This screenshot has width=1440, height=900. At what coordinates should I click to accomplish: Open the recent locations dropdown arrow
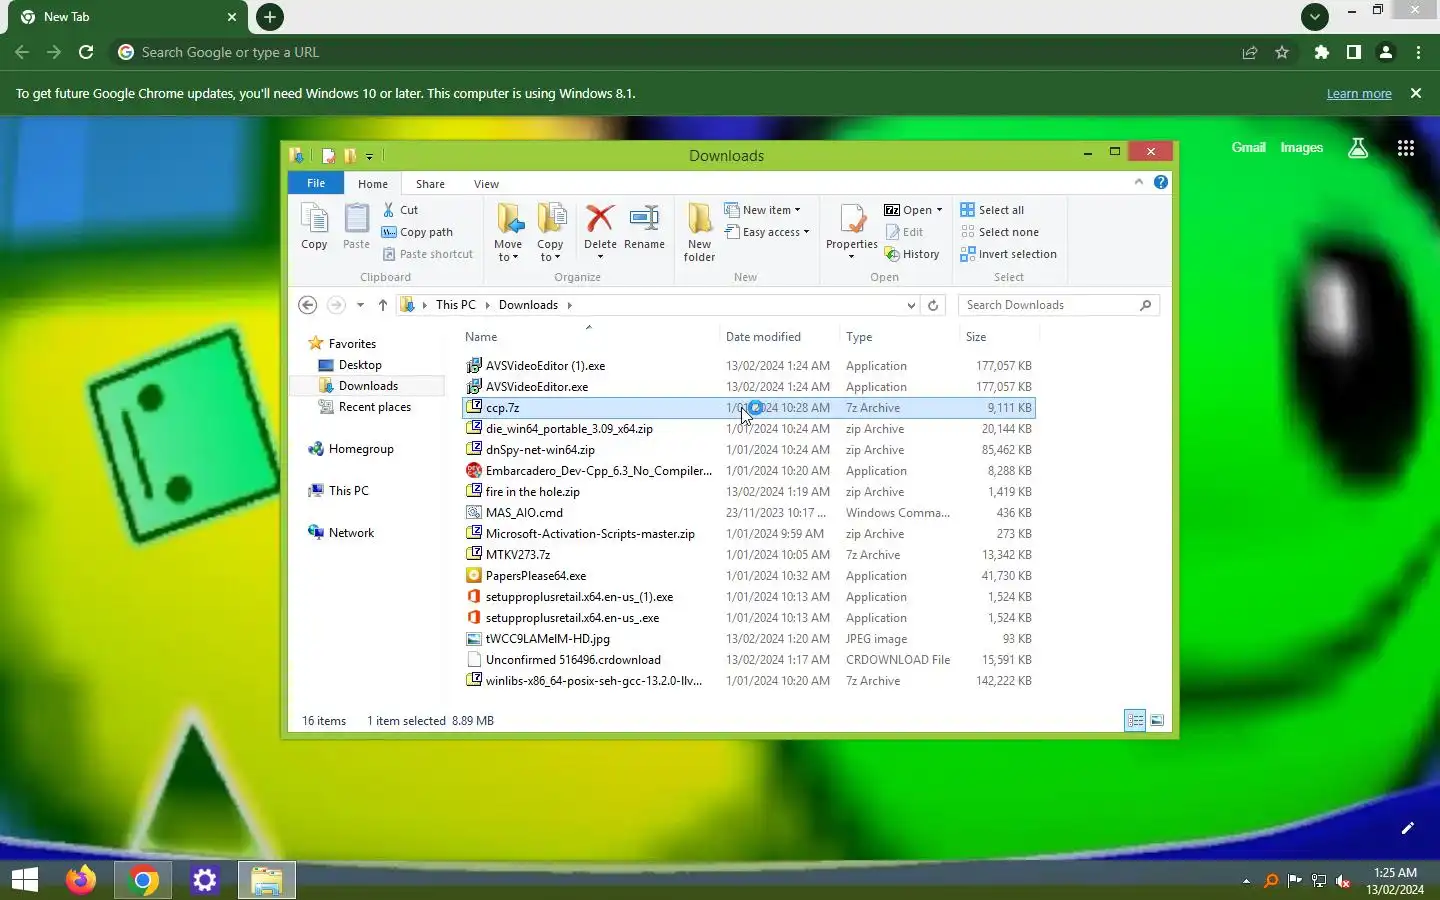[x=360, y=305]
